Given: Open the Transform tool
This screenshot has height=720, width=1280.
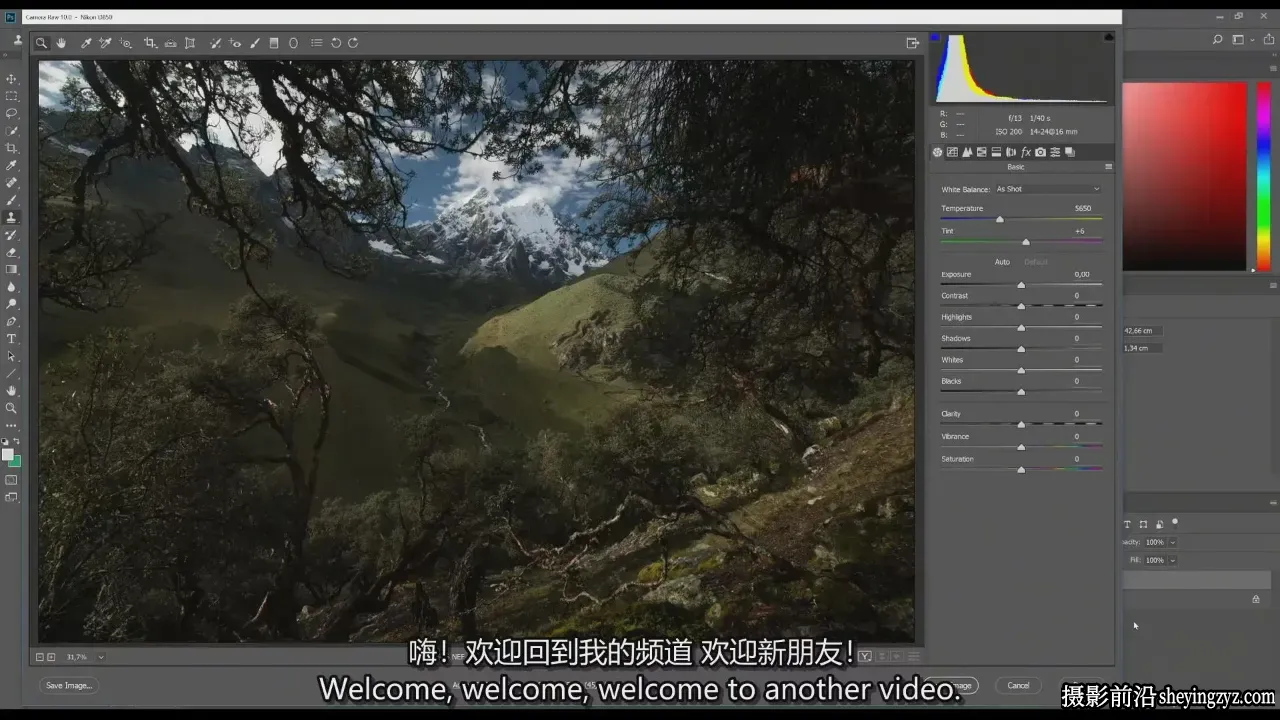Looking at the screenshot, I should (x=190, y=43).
